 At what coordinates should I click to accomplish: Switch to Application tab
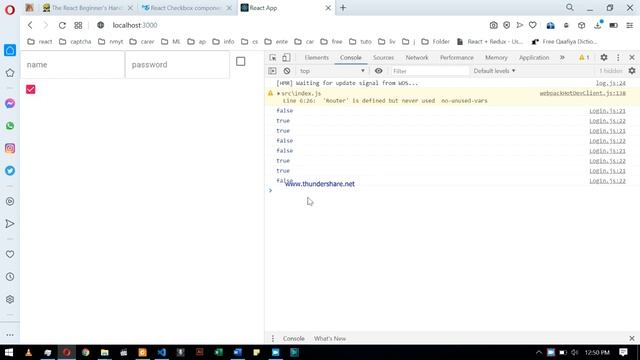coord(534,58)
